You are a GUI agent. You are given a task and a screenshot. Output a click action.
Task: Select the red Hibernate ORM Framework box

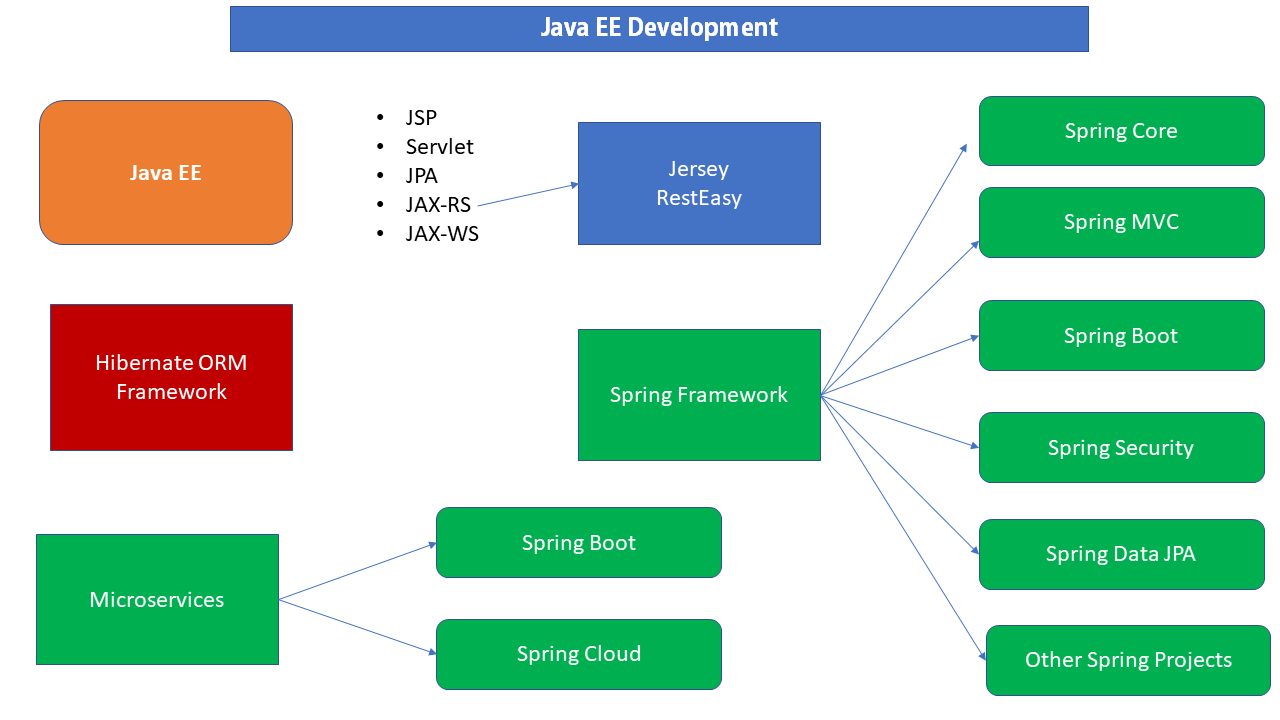171,377
